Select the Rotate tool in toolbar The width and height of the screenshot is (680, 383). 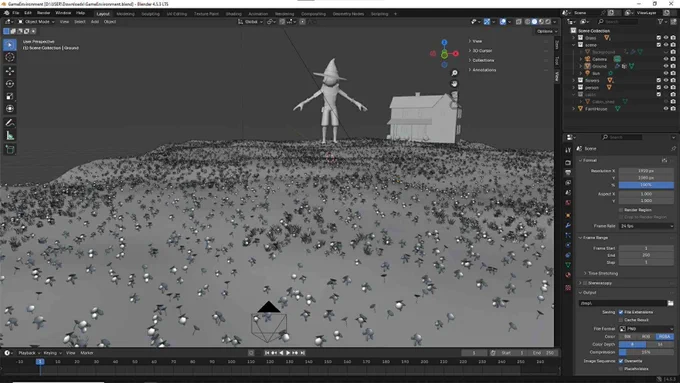click(10, 84)
